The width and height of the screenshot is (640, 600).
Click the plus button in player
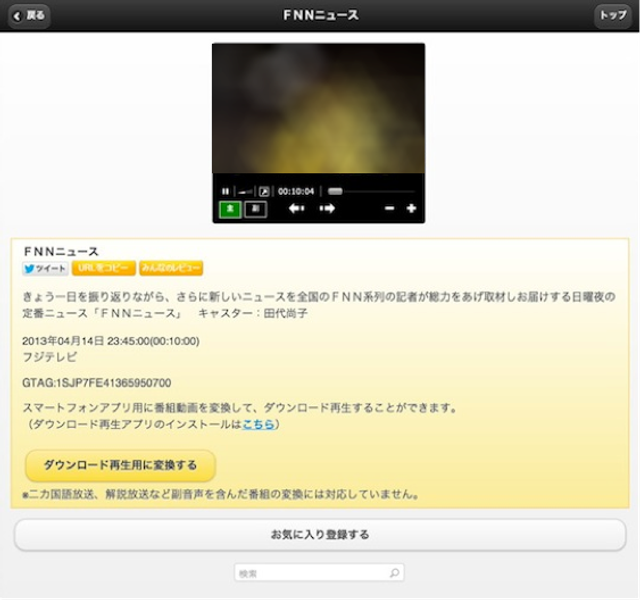411,209
